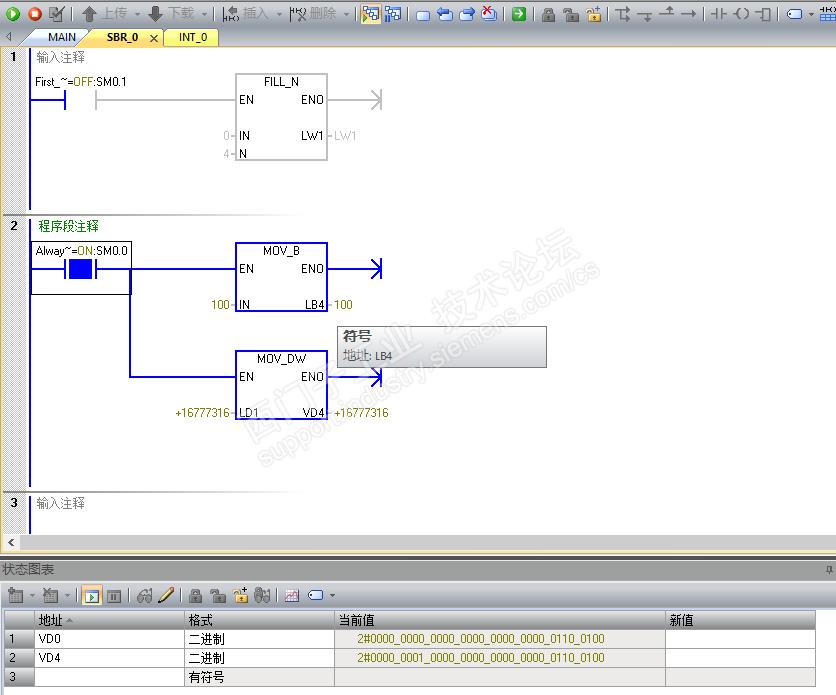Switch to the INT_0 tab

192,37
